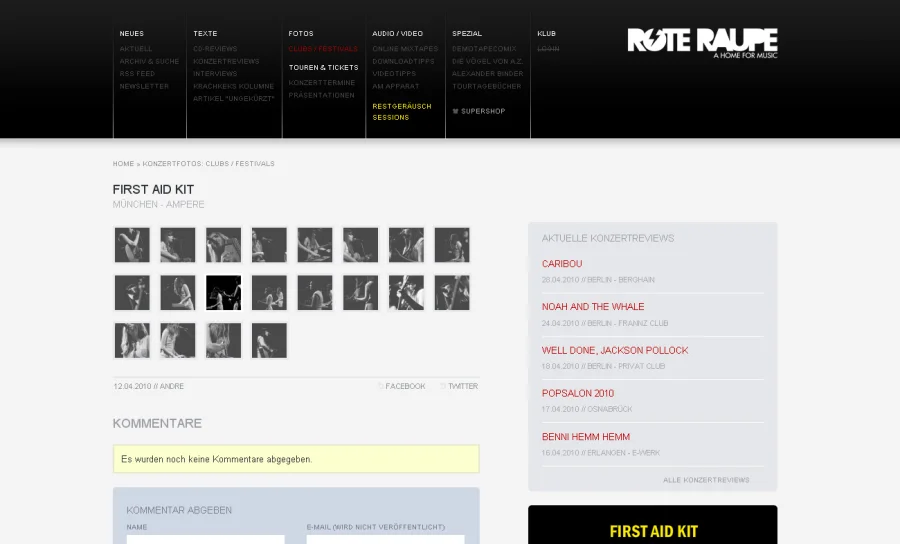Viewport: 900px width, 544px height.
Task: Go to Konzertreviews in Texte menu
Action: click(x=226, y=61)
